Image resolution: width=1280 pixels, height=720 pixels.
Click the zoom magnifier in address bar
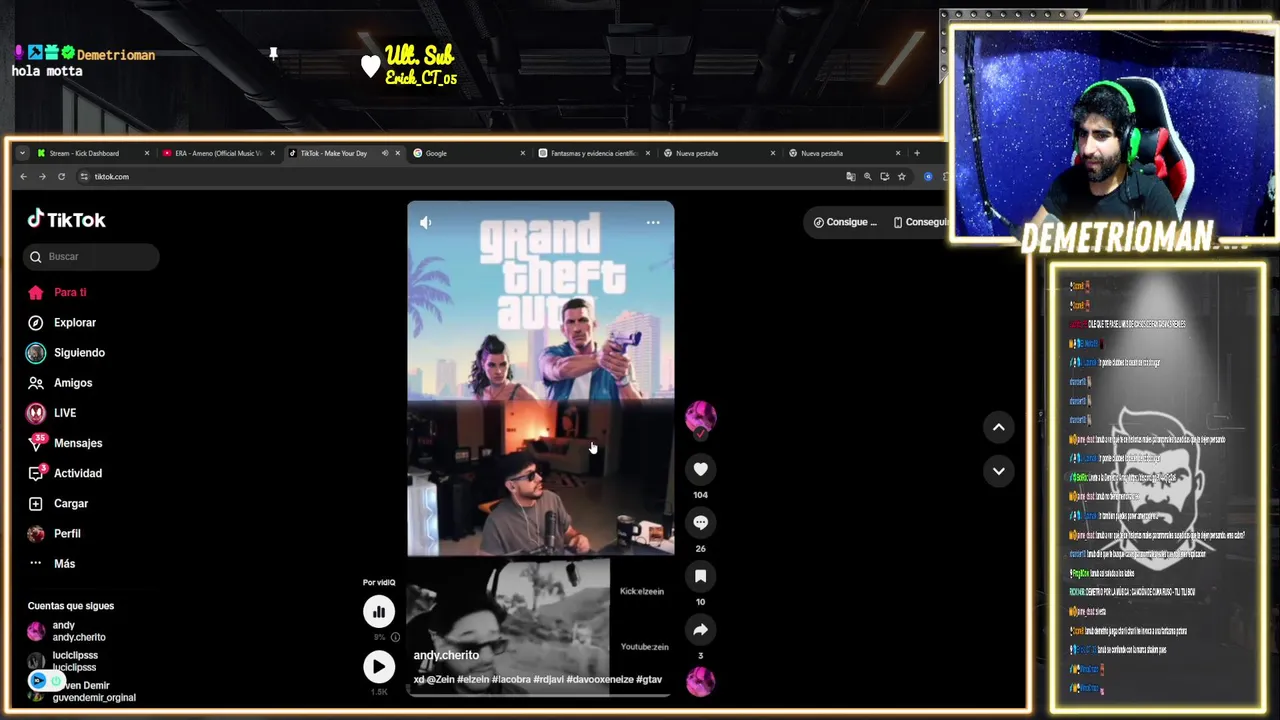click(x=868, y=176)
